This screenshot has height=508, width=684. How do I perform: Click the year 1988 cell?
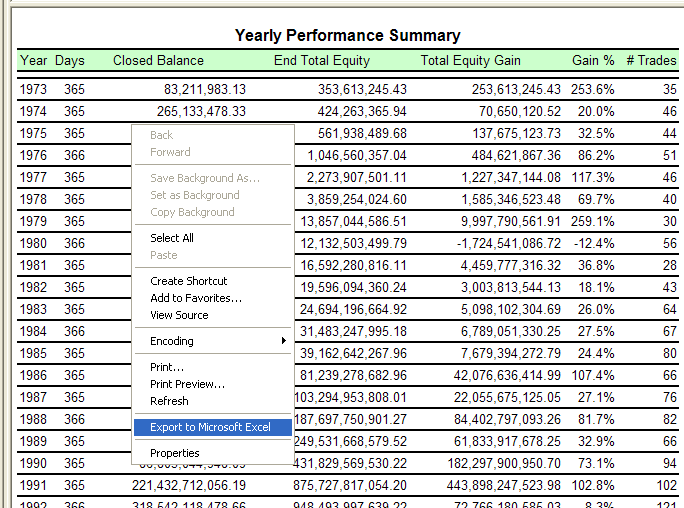pyautogui.click(x=33, y=419)
